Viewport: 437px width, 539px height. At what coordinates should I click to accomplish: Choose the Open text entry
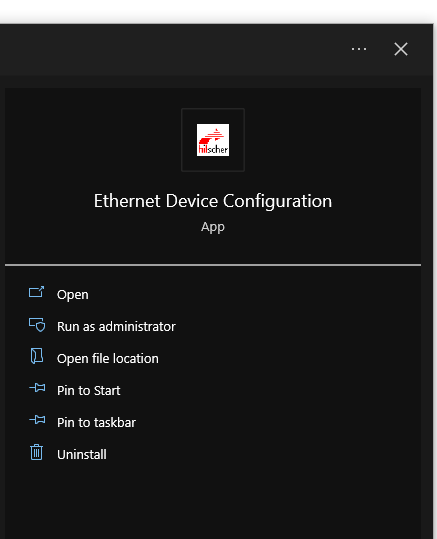[73, 295]
